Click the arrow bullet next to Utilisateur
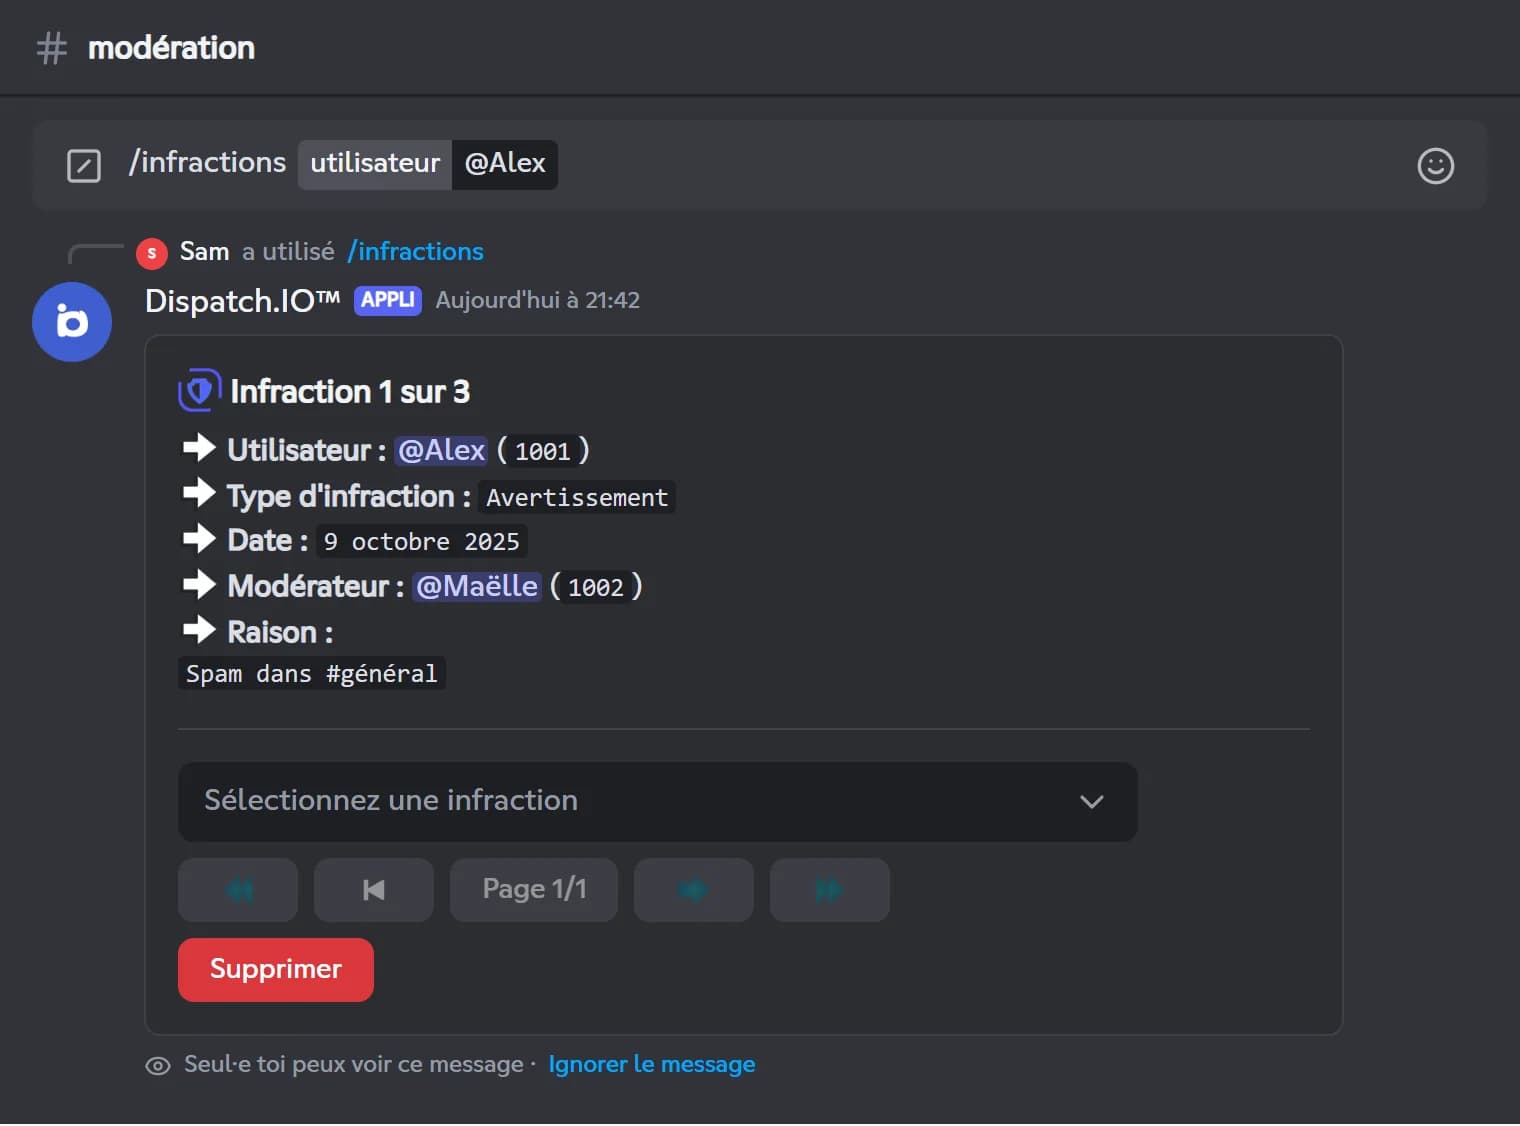Image resolution: width=1520 pixels, height=1126 pixels. coord(199,448)
